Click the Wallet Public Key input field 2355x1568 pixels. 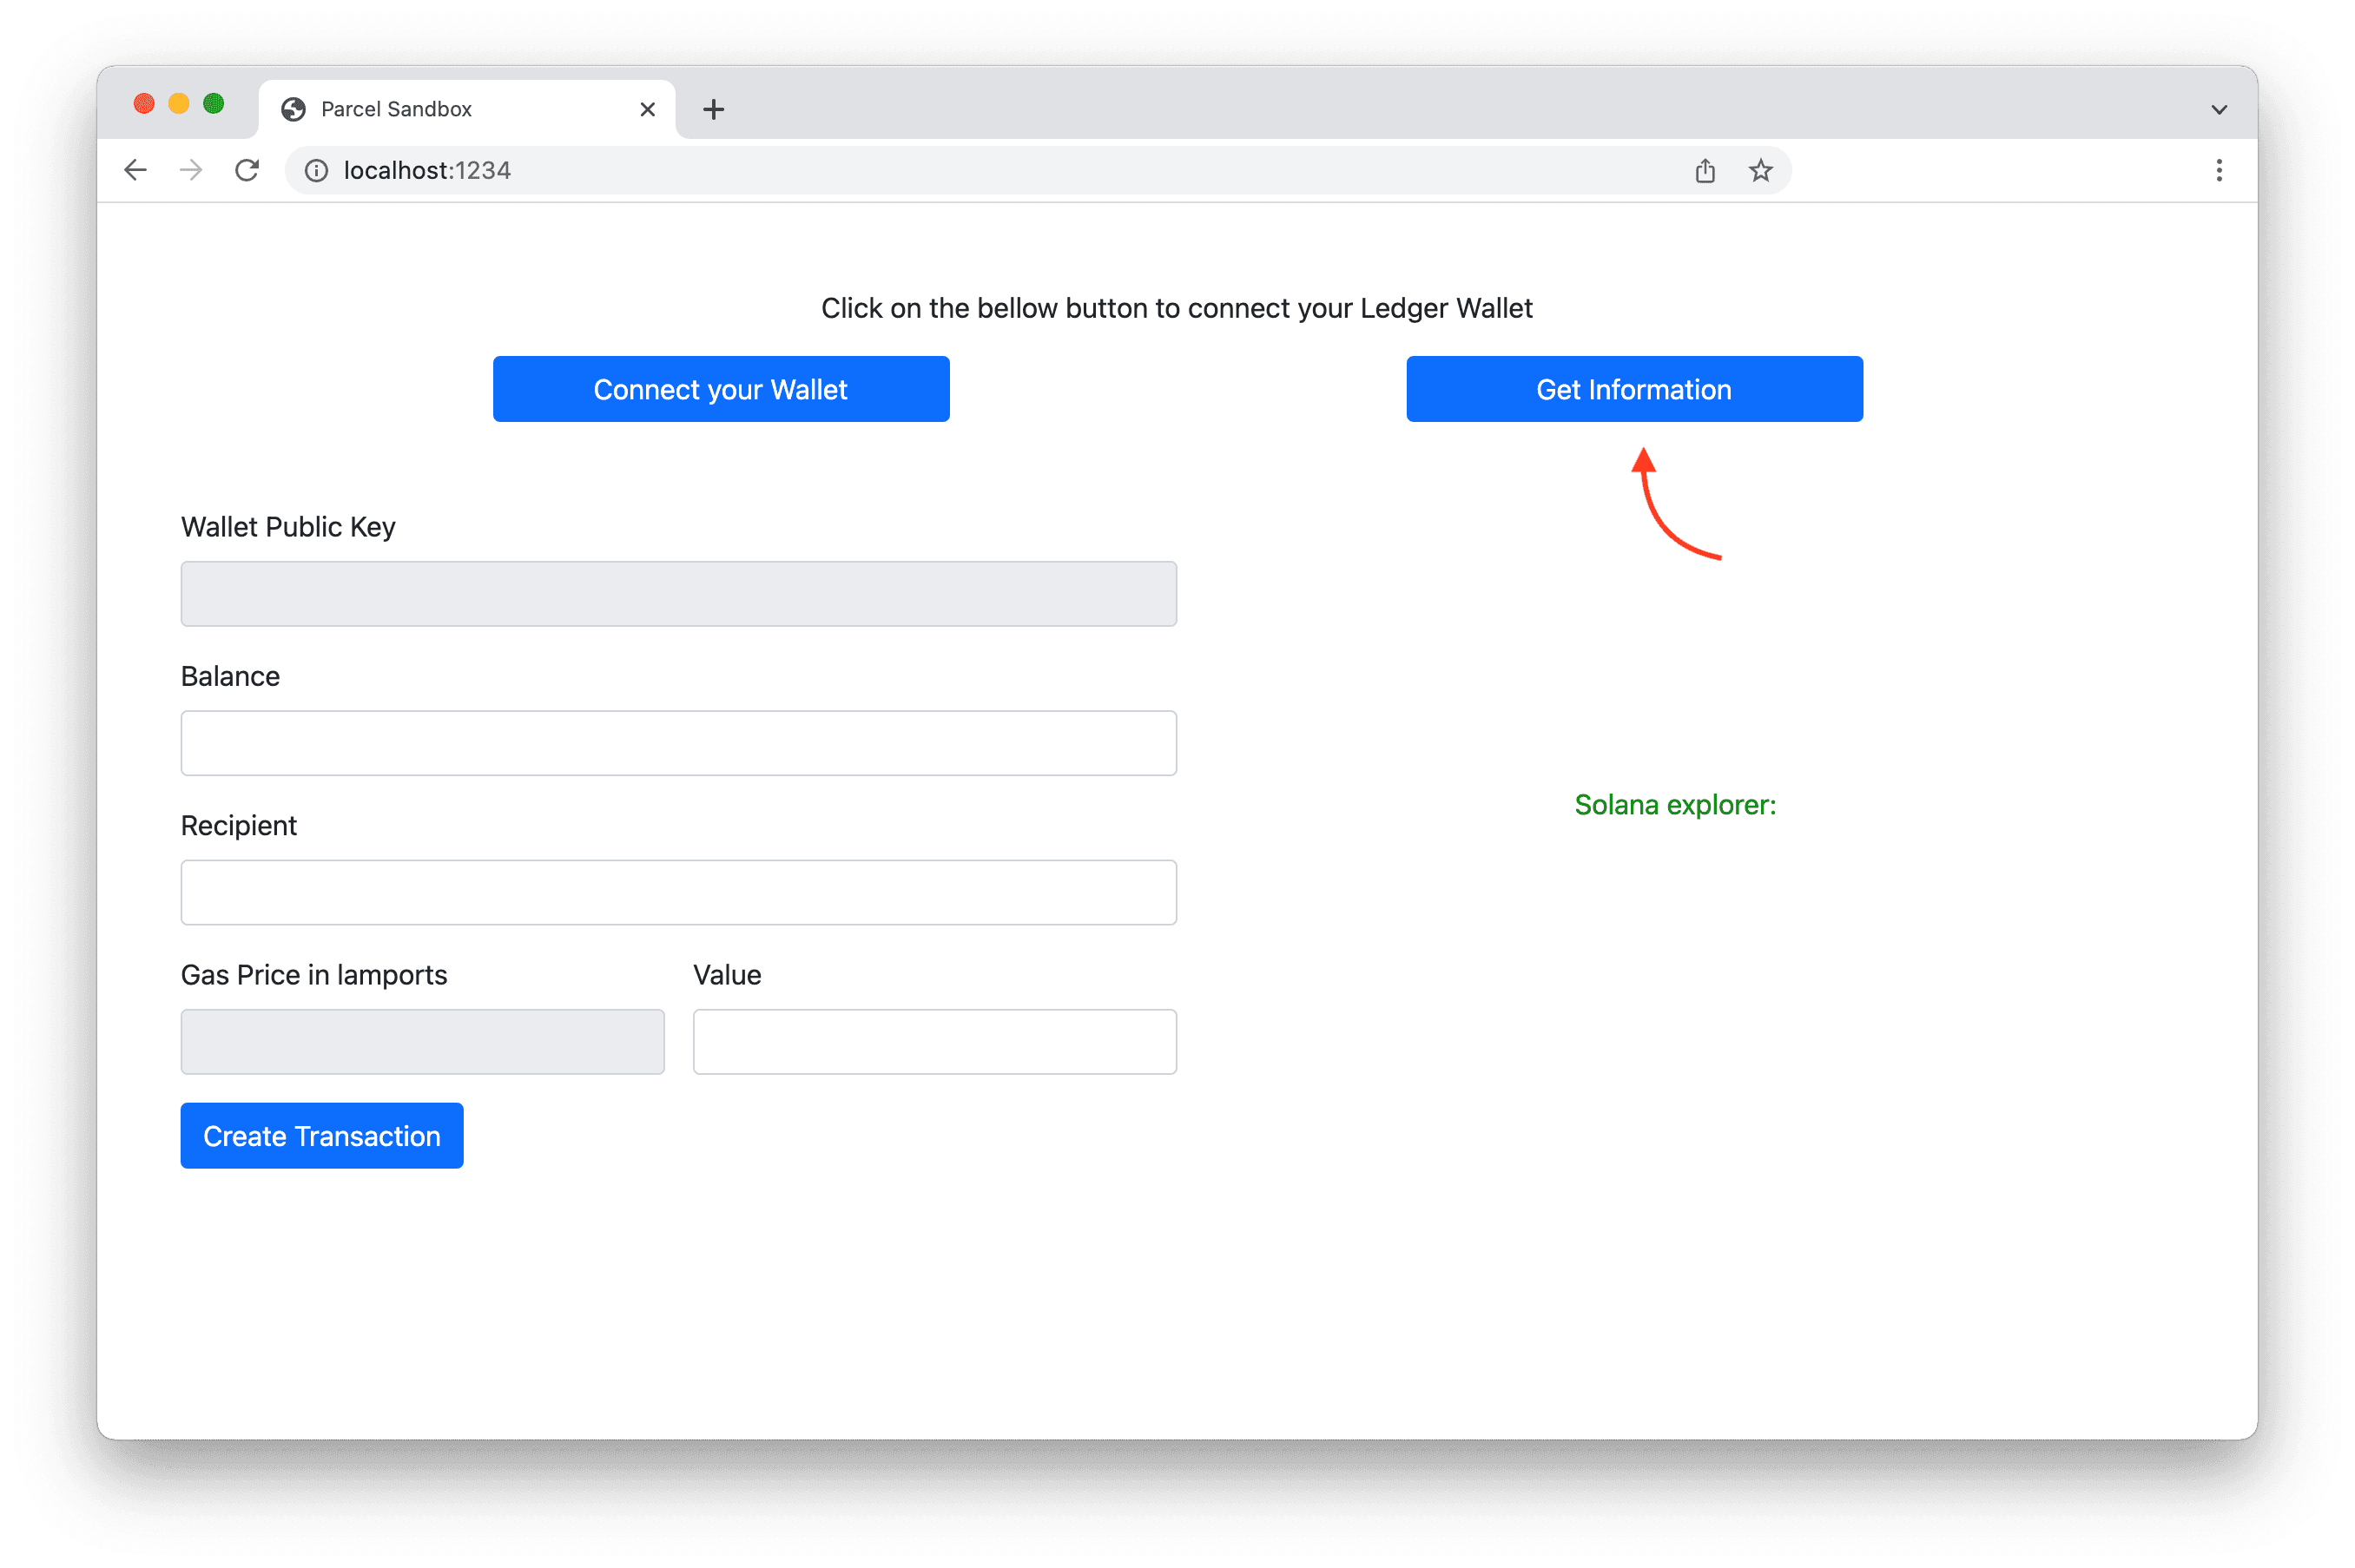click(x=679, y=591)
